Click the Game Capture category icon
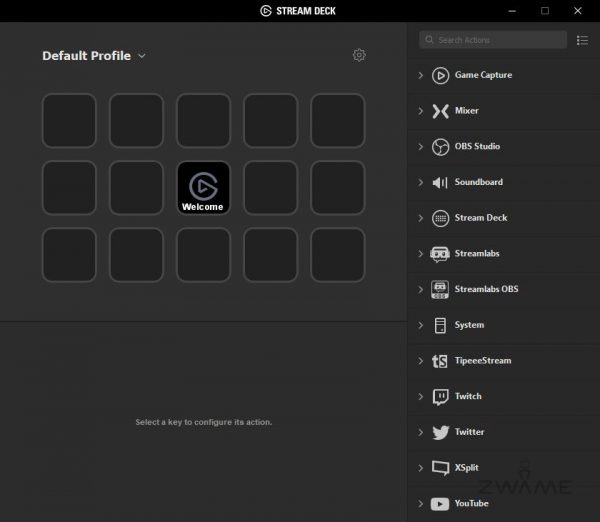Viewport: 600px width, 522px height. [x=440, y=75]
